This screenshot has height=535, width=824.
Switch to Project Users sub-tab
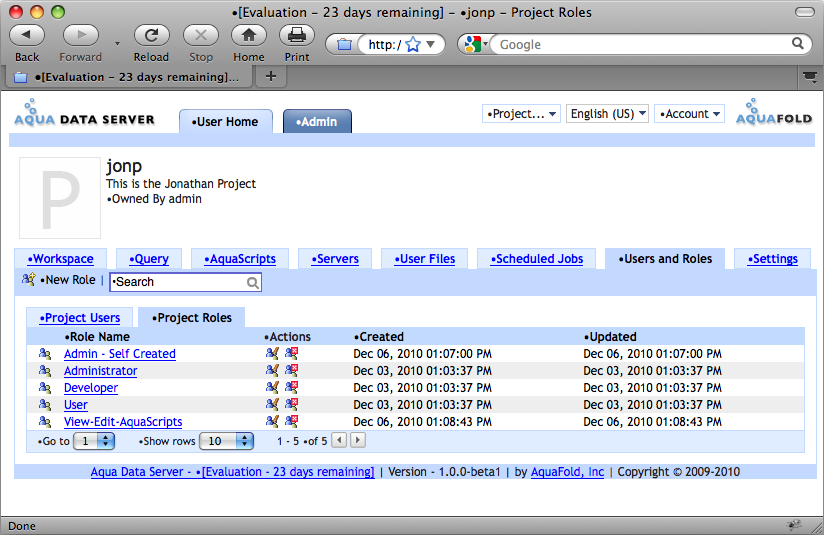coord(80,317)
